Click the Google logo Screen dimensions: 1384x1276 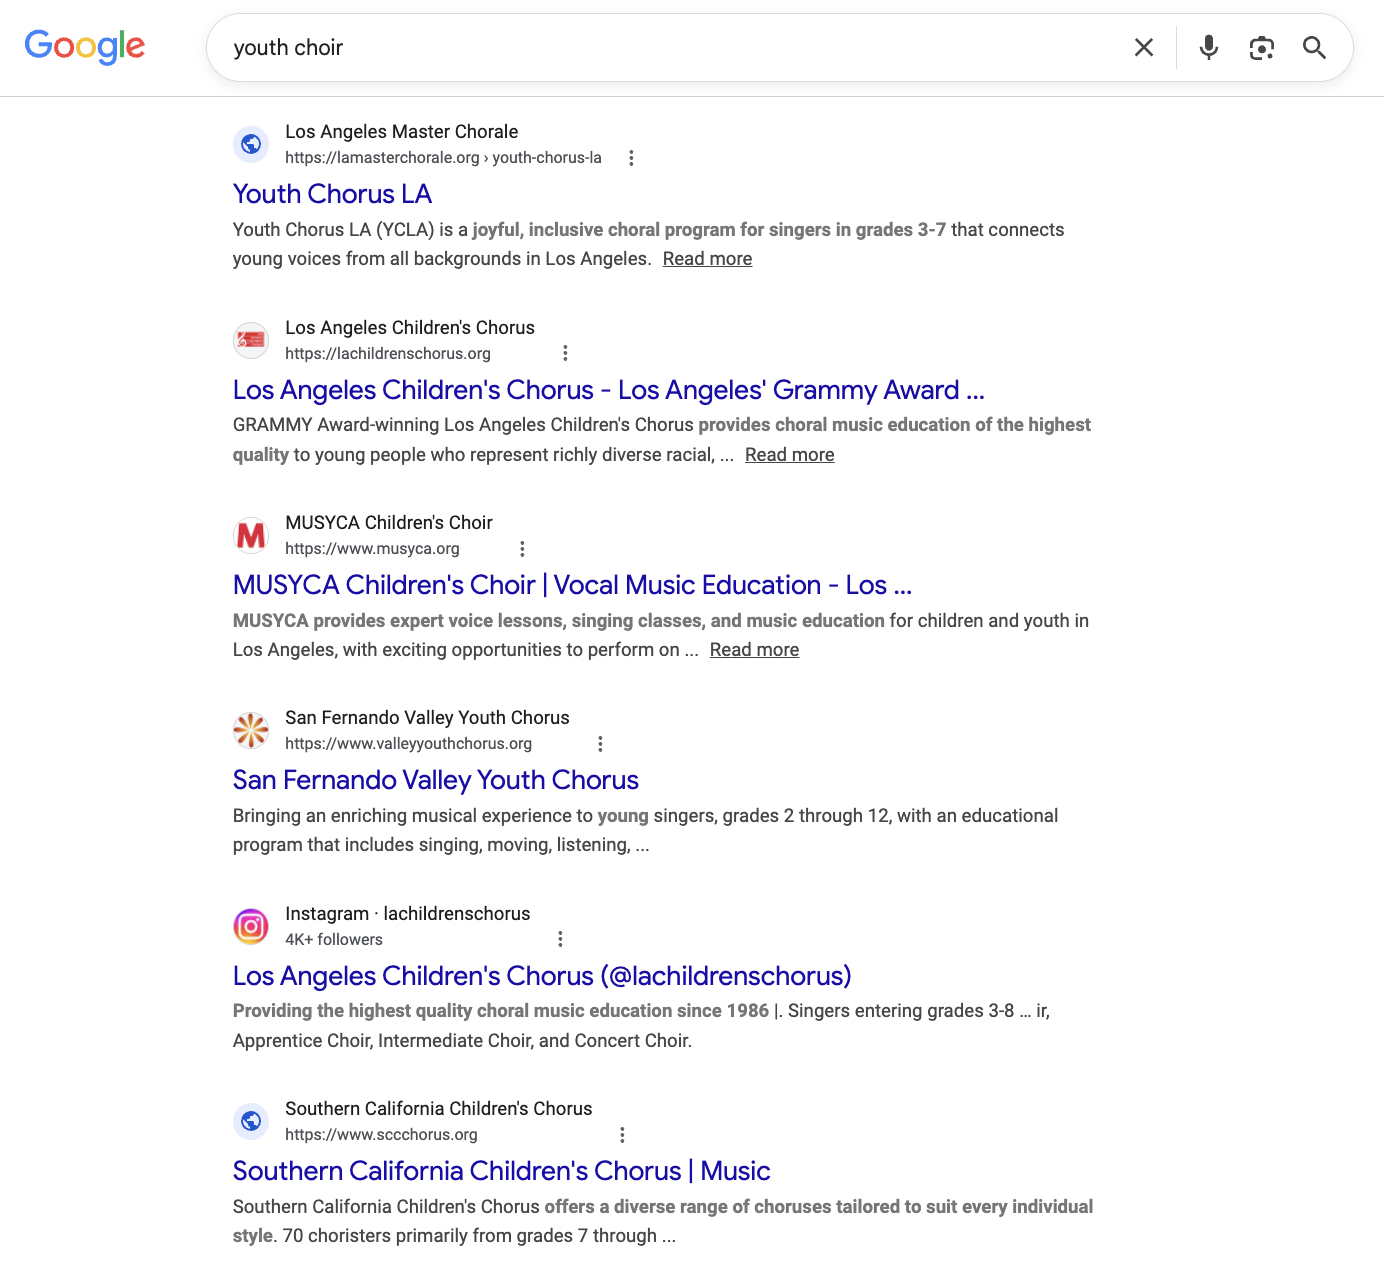[85, 47]
